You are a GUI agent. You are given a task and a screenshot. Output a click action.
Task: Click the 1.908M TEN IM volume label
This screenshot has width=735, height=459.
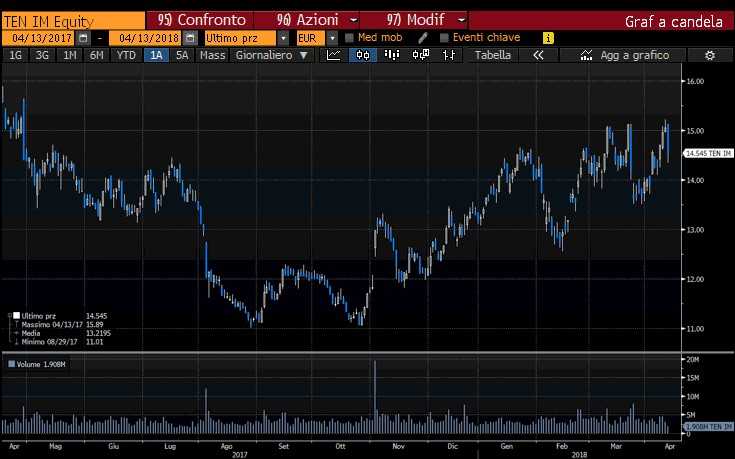(x=708, y=427)
